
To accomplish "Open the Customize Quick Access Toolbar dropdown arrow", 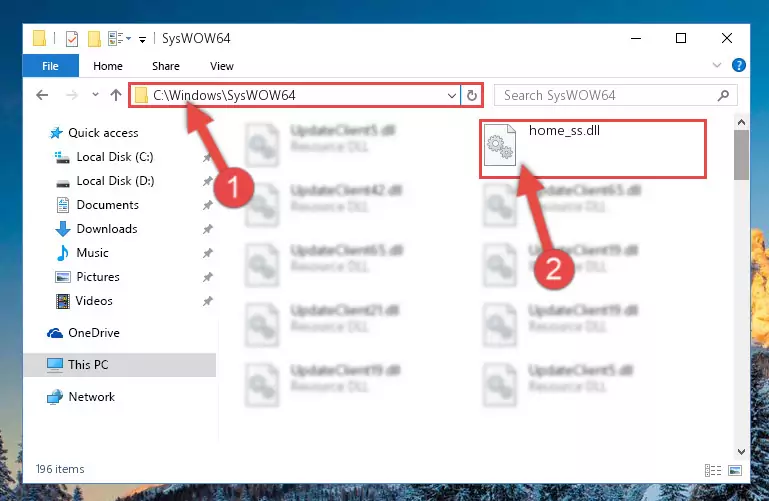I will [x=142, y=39].
